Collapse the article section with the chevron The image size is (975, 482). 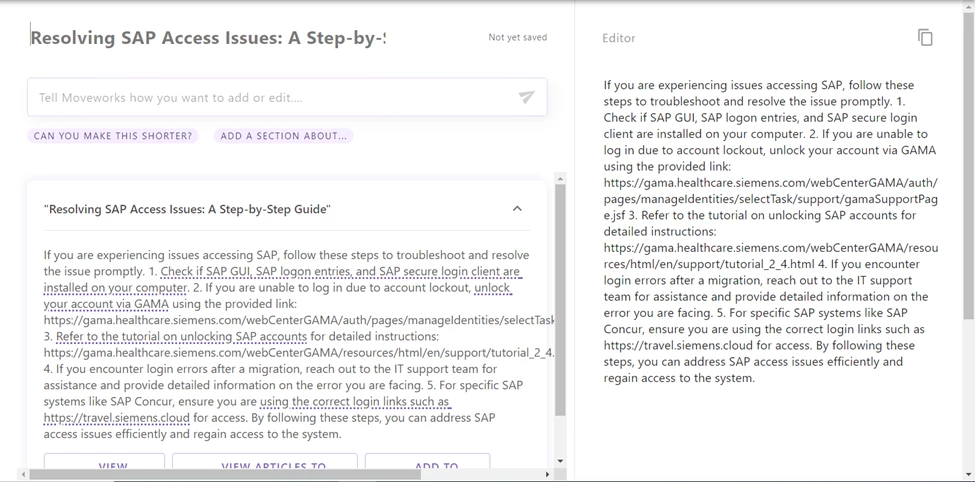tap(517, 209)
